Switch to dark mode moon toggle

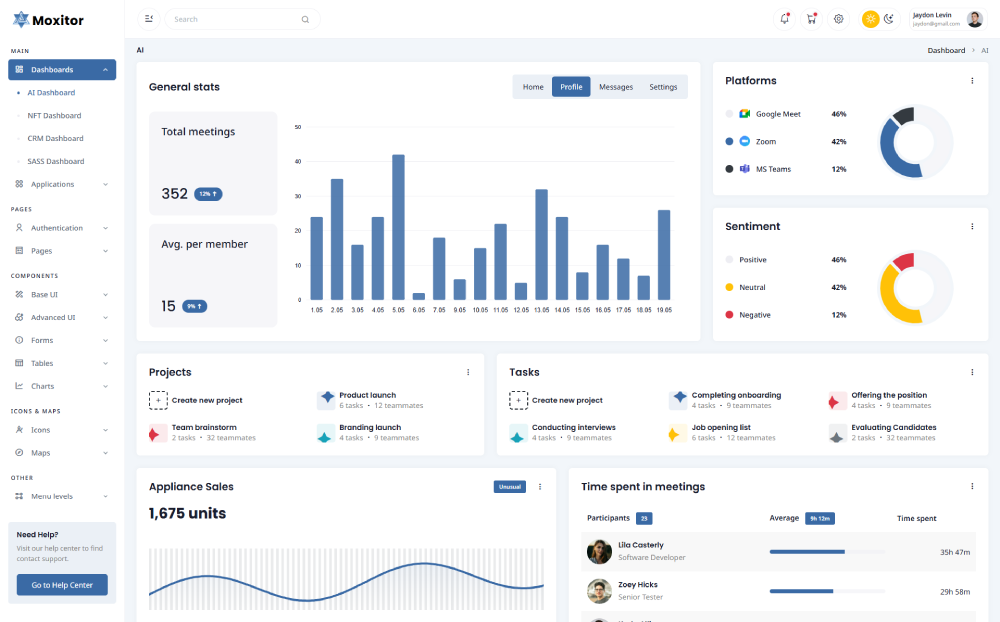pos(888,19)
